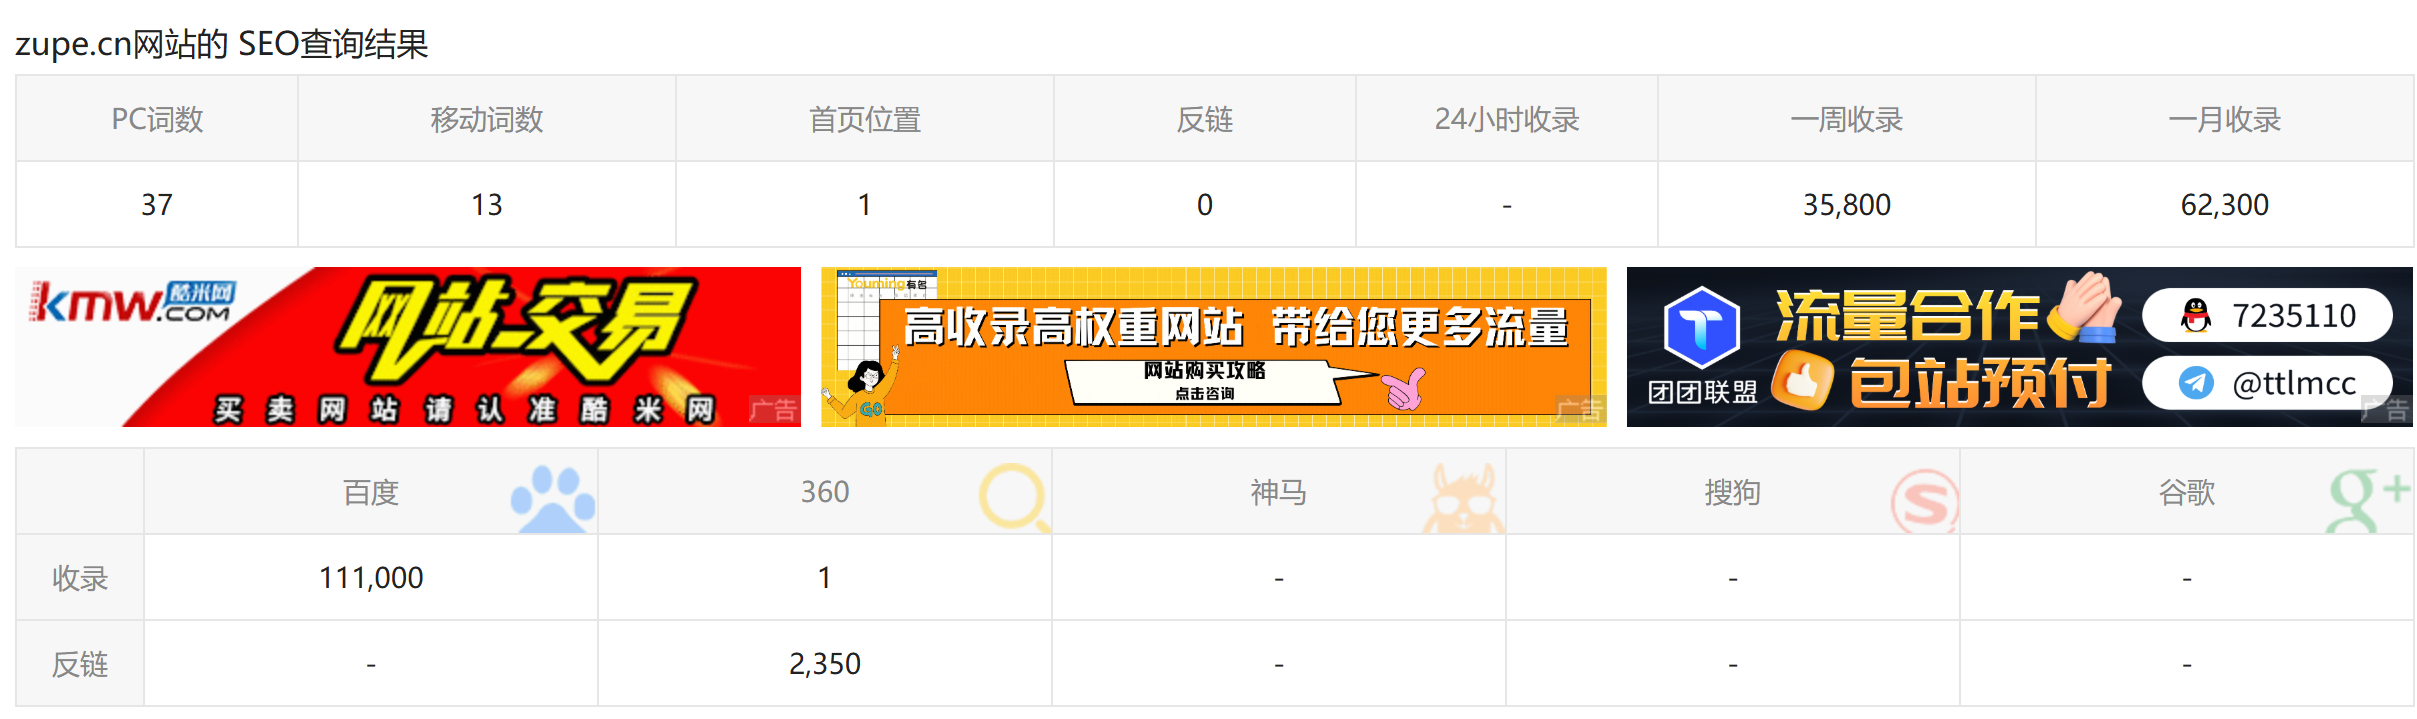Click the 反链 header in the top table
The width and height of the screenshot is (2417, 719).
1205,120
